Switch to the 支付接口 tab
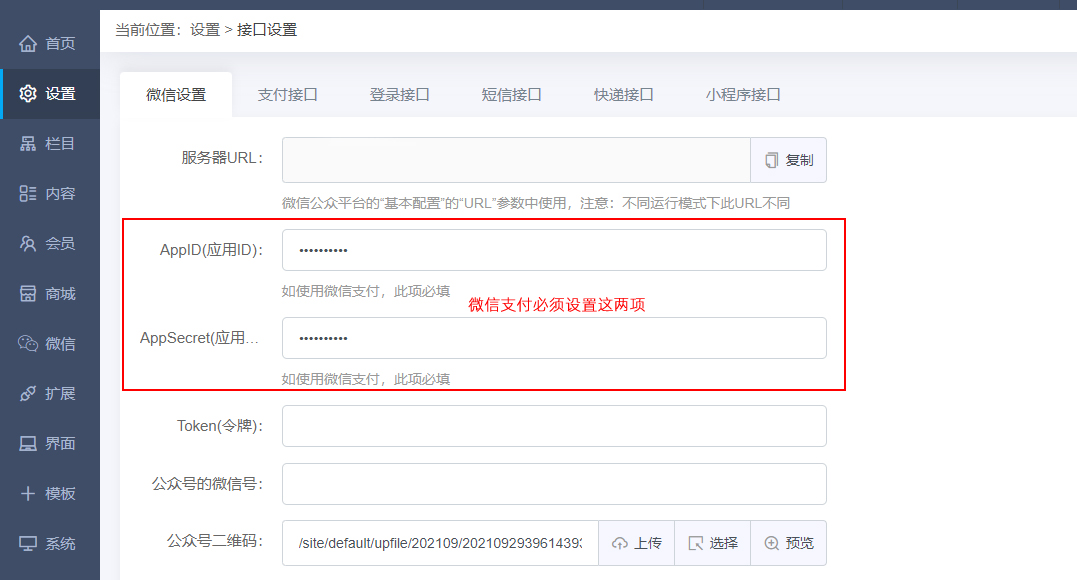Screen dimensions: 1077x580 288,95
